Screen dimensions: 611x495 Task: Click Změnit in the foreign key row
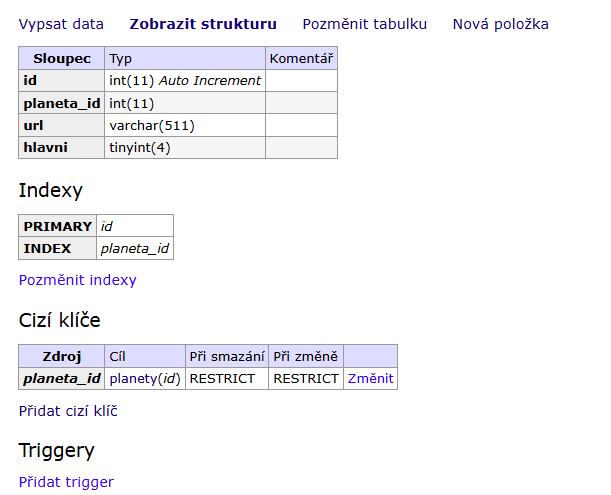[x=370, y=379]
